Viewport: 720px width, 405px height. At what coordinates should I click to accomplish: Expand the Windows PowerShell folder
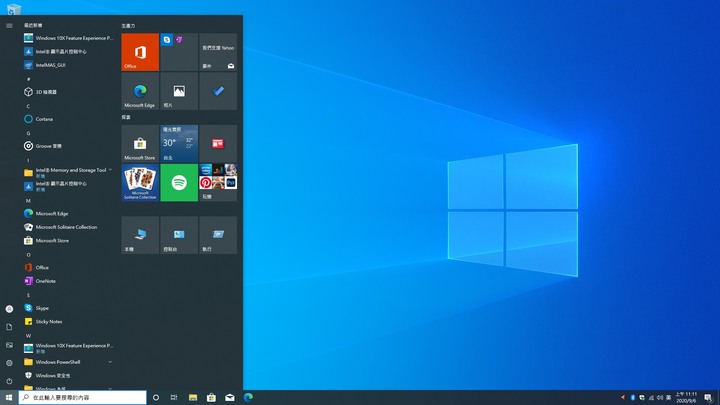click(x=68, y=362)
